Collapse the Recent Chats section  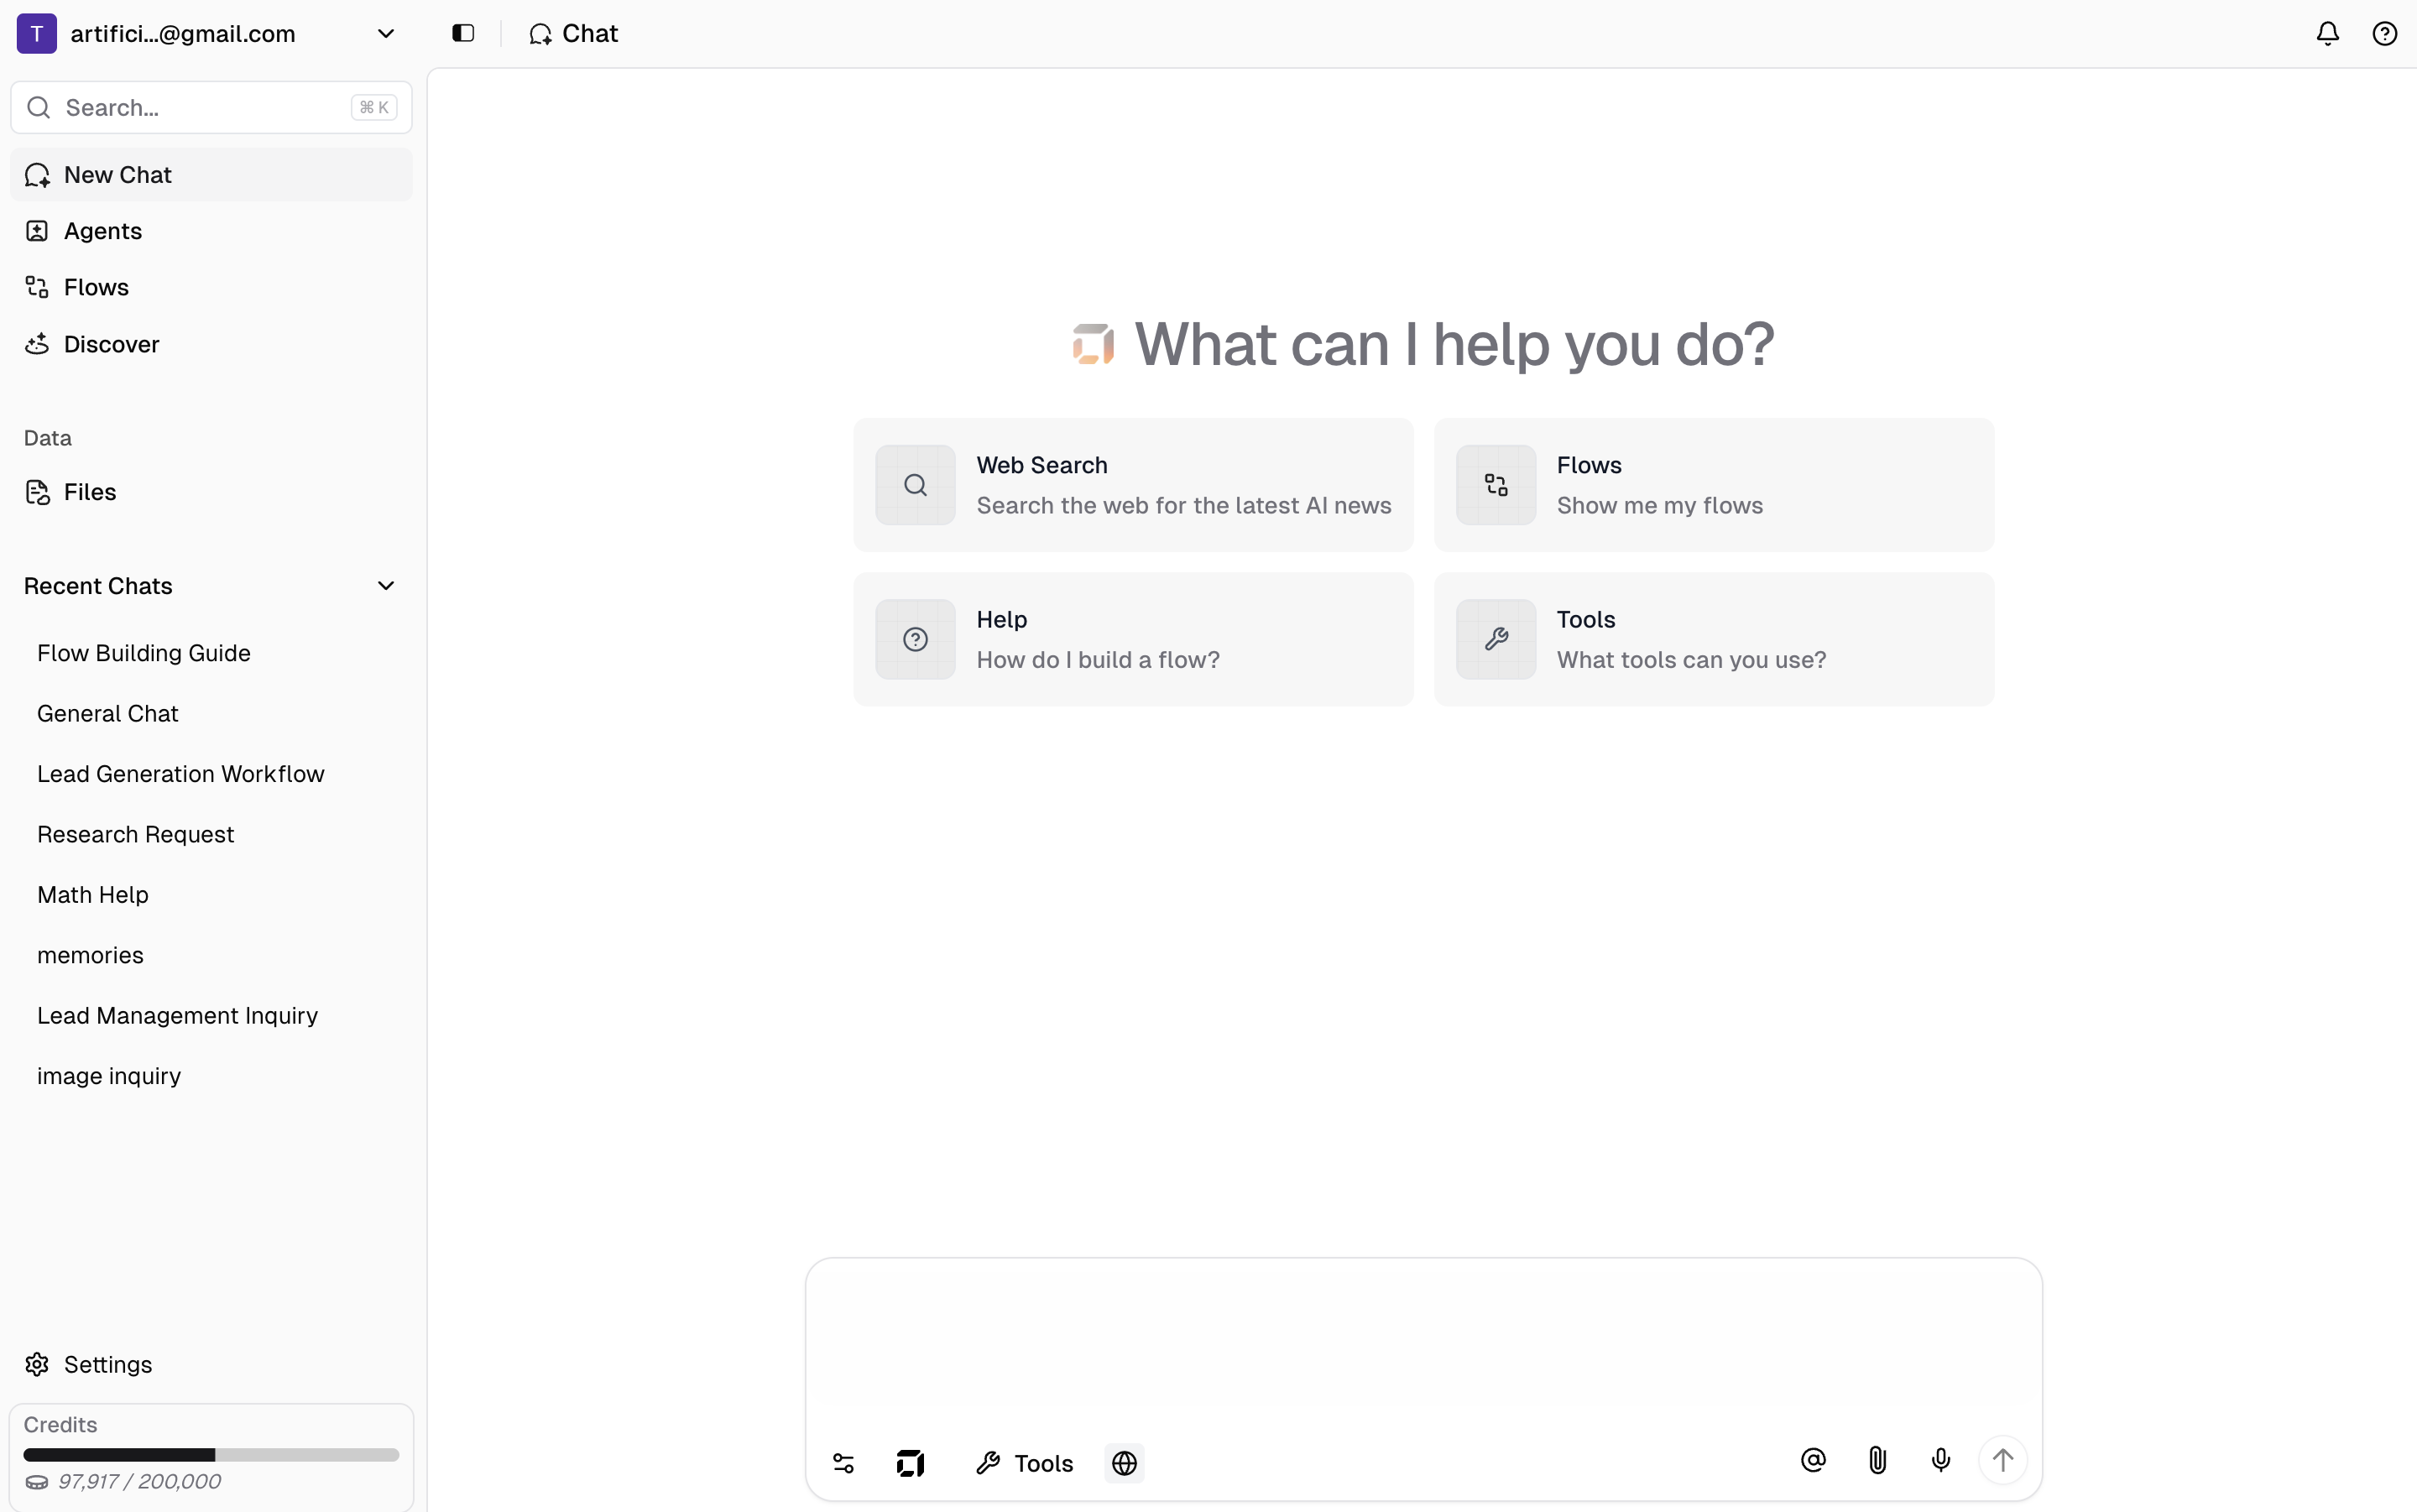(x=386, y=585)
